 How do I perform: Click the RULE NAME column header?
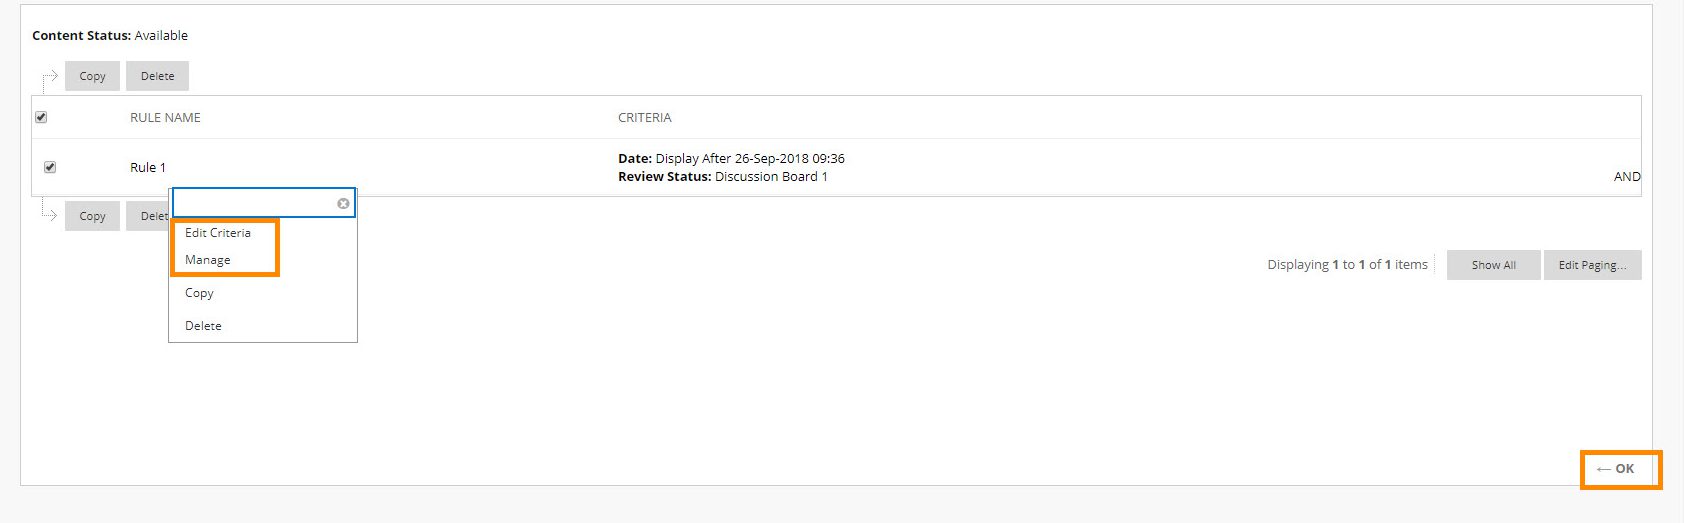coord(165,118)
